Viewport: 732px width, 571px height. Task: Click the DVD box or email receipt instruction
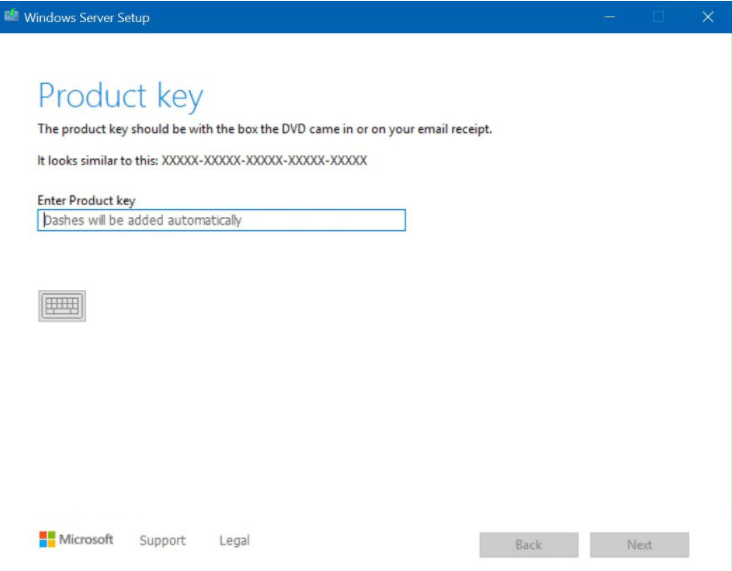pos(264,129)
